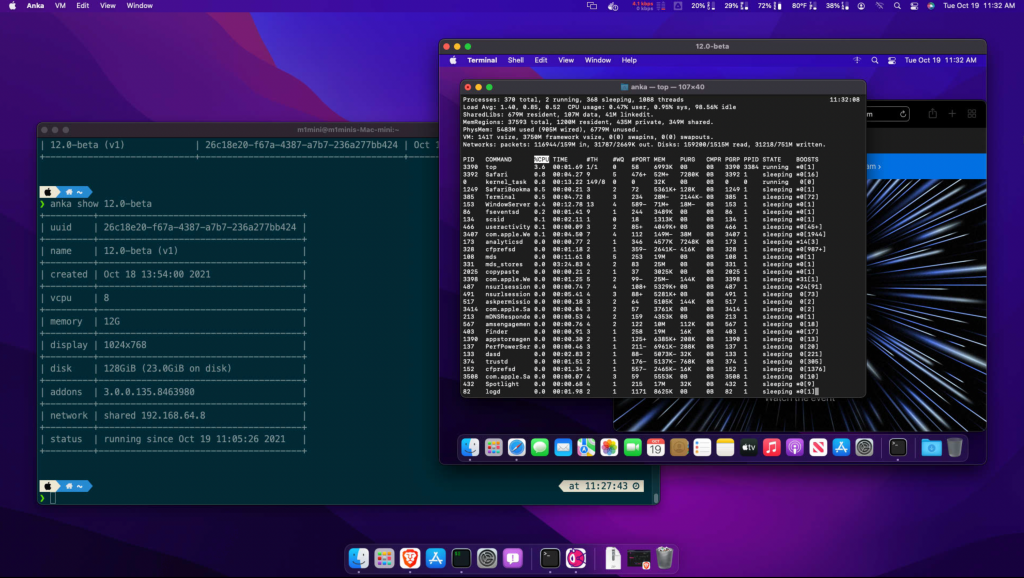Open FaceTime in the VM dock
1024x578 pixels.
tap(633, 447)
